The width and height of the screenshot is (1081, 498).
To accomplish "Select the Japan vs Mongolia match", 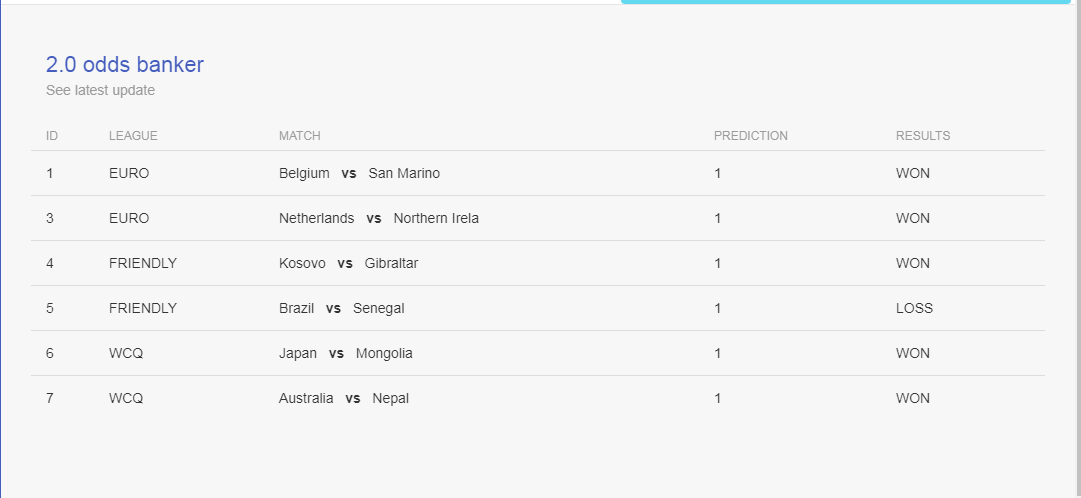I will (x=345, y=353).
